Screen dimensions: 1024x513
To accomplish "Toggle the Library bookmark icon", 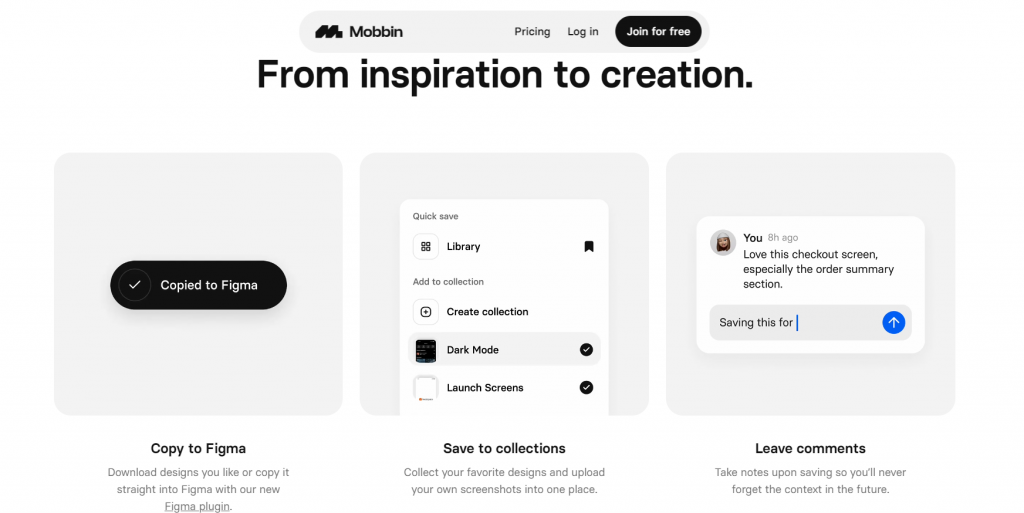I will coord(588,247).
